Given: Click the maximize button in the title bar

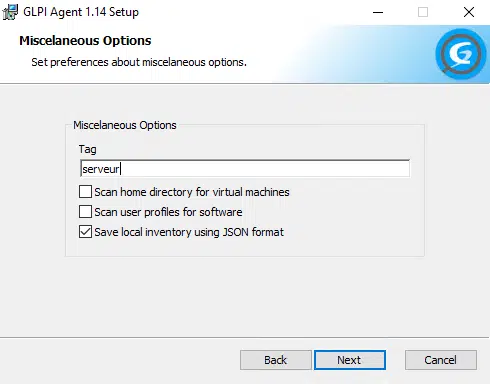Looking at the screenshot, I should pyautogui.click(x=423, y=12).
